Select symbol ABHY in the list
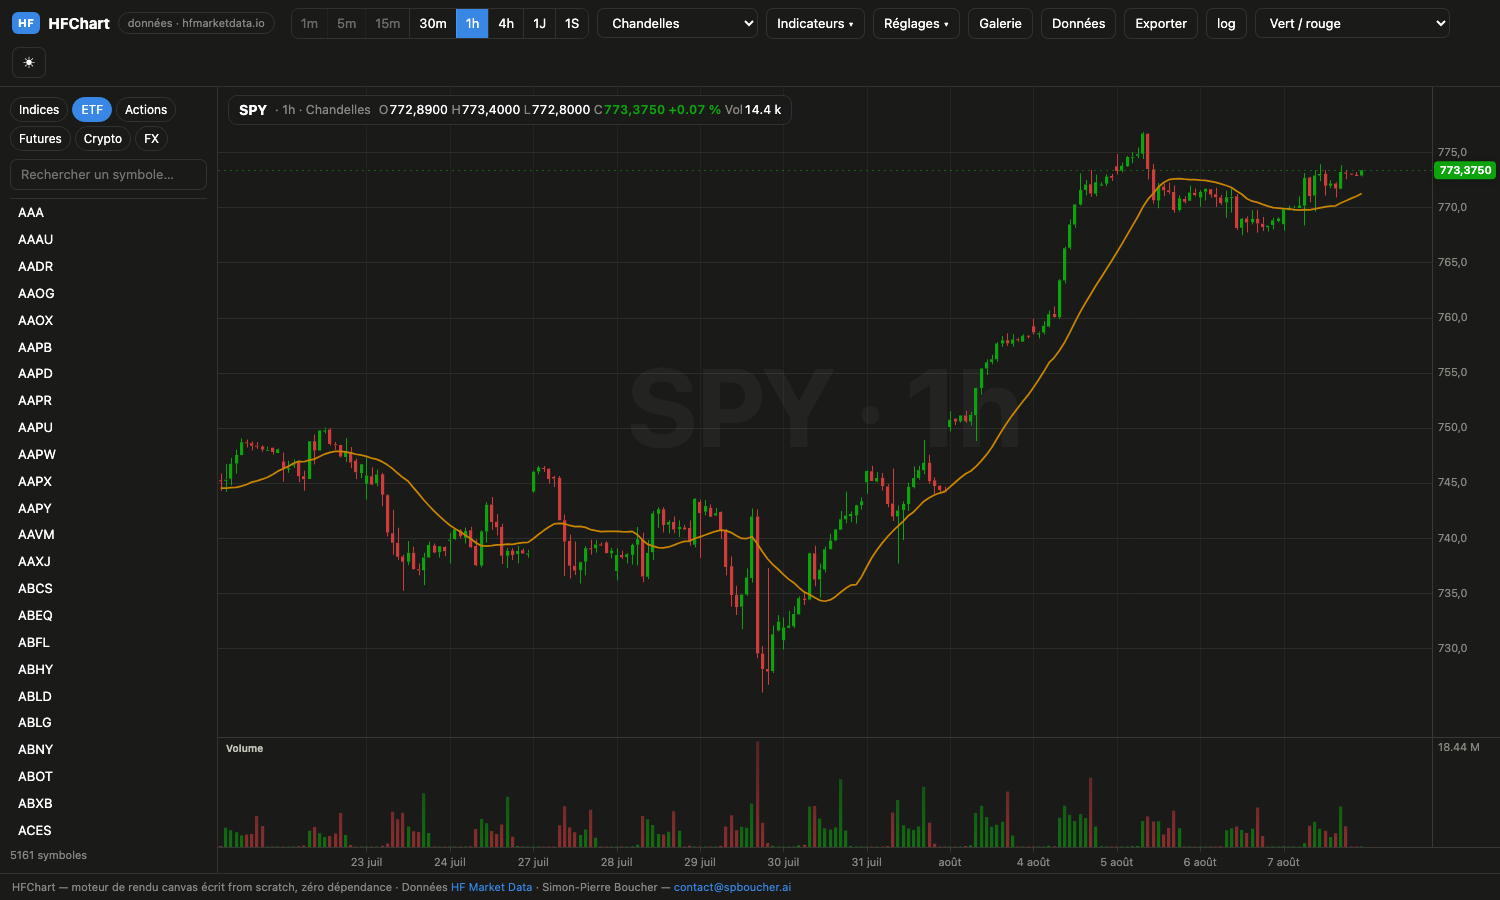The width and height of the screenshot is (1500, 900). pos(108,669)
